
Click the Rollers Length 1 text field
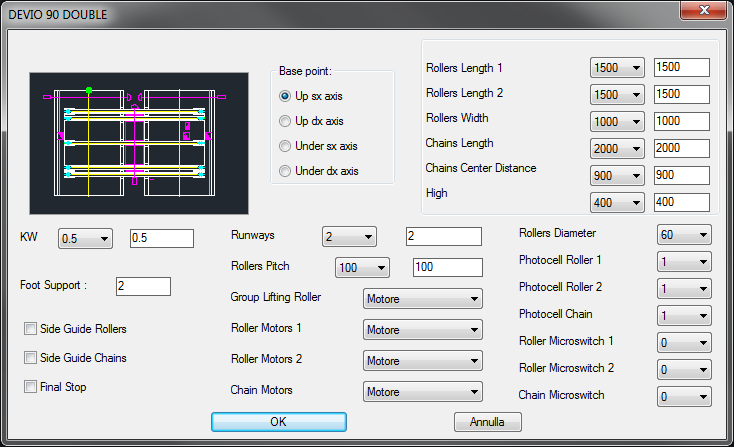click(x=682, y=67)
